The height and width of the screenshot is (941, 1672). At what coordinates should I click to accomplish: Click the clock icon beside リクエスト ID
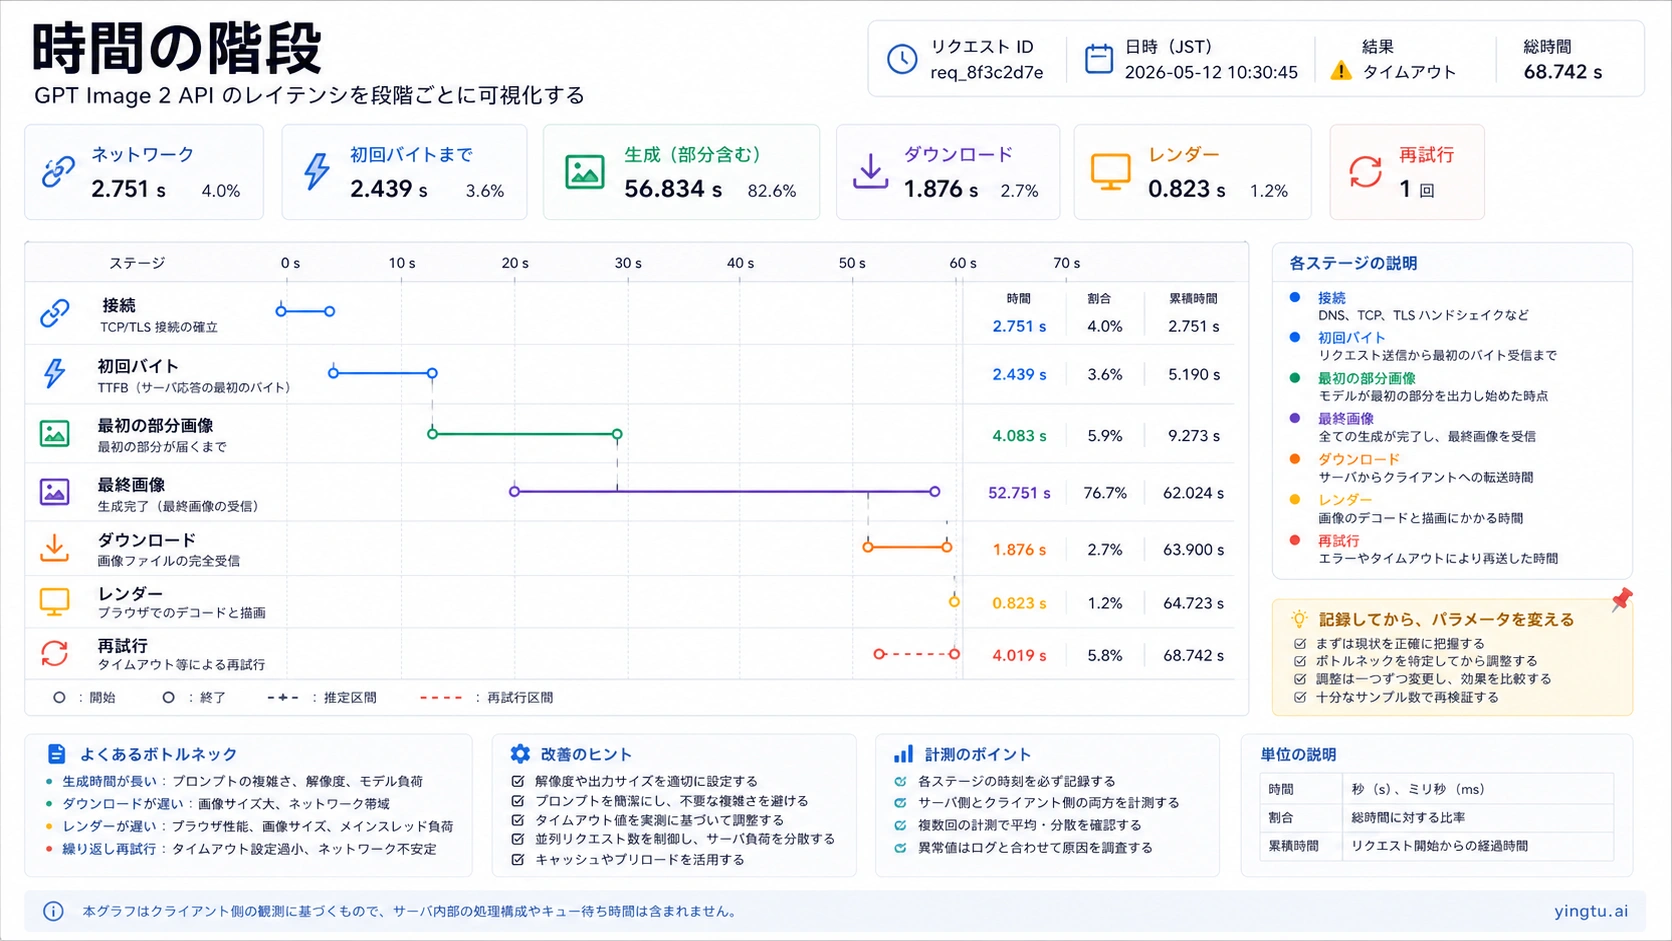902,59
